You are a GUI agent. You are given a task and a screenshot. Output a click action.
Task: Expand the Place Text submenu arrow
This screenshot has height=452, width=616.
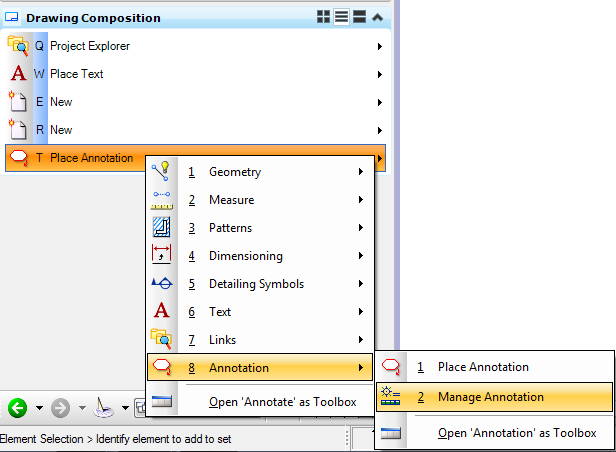380,74
